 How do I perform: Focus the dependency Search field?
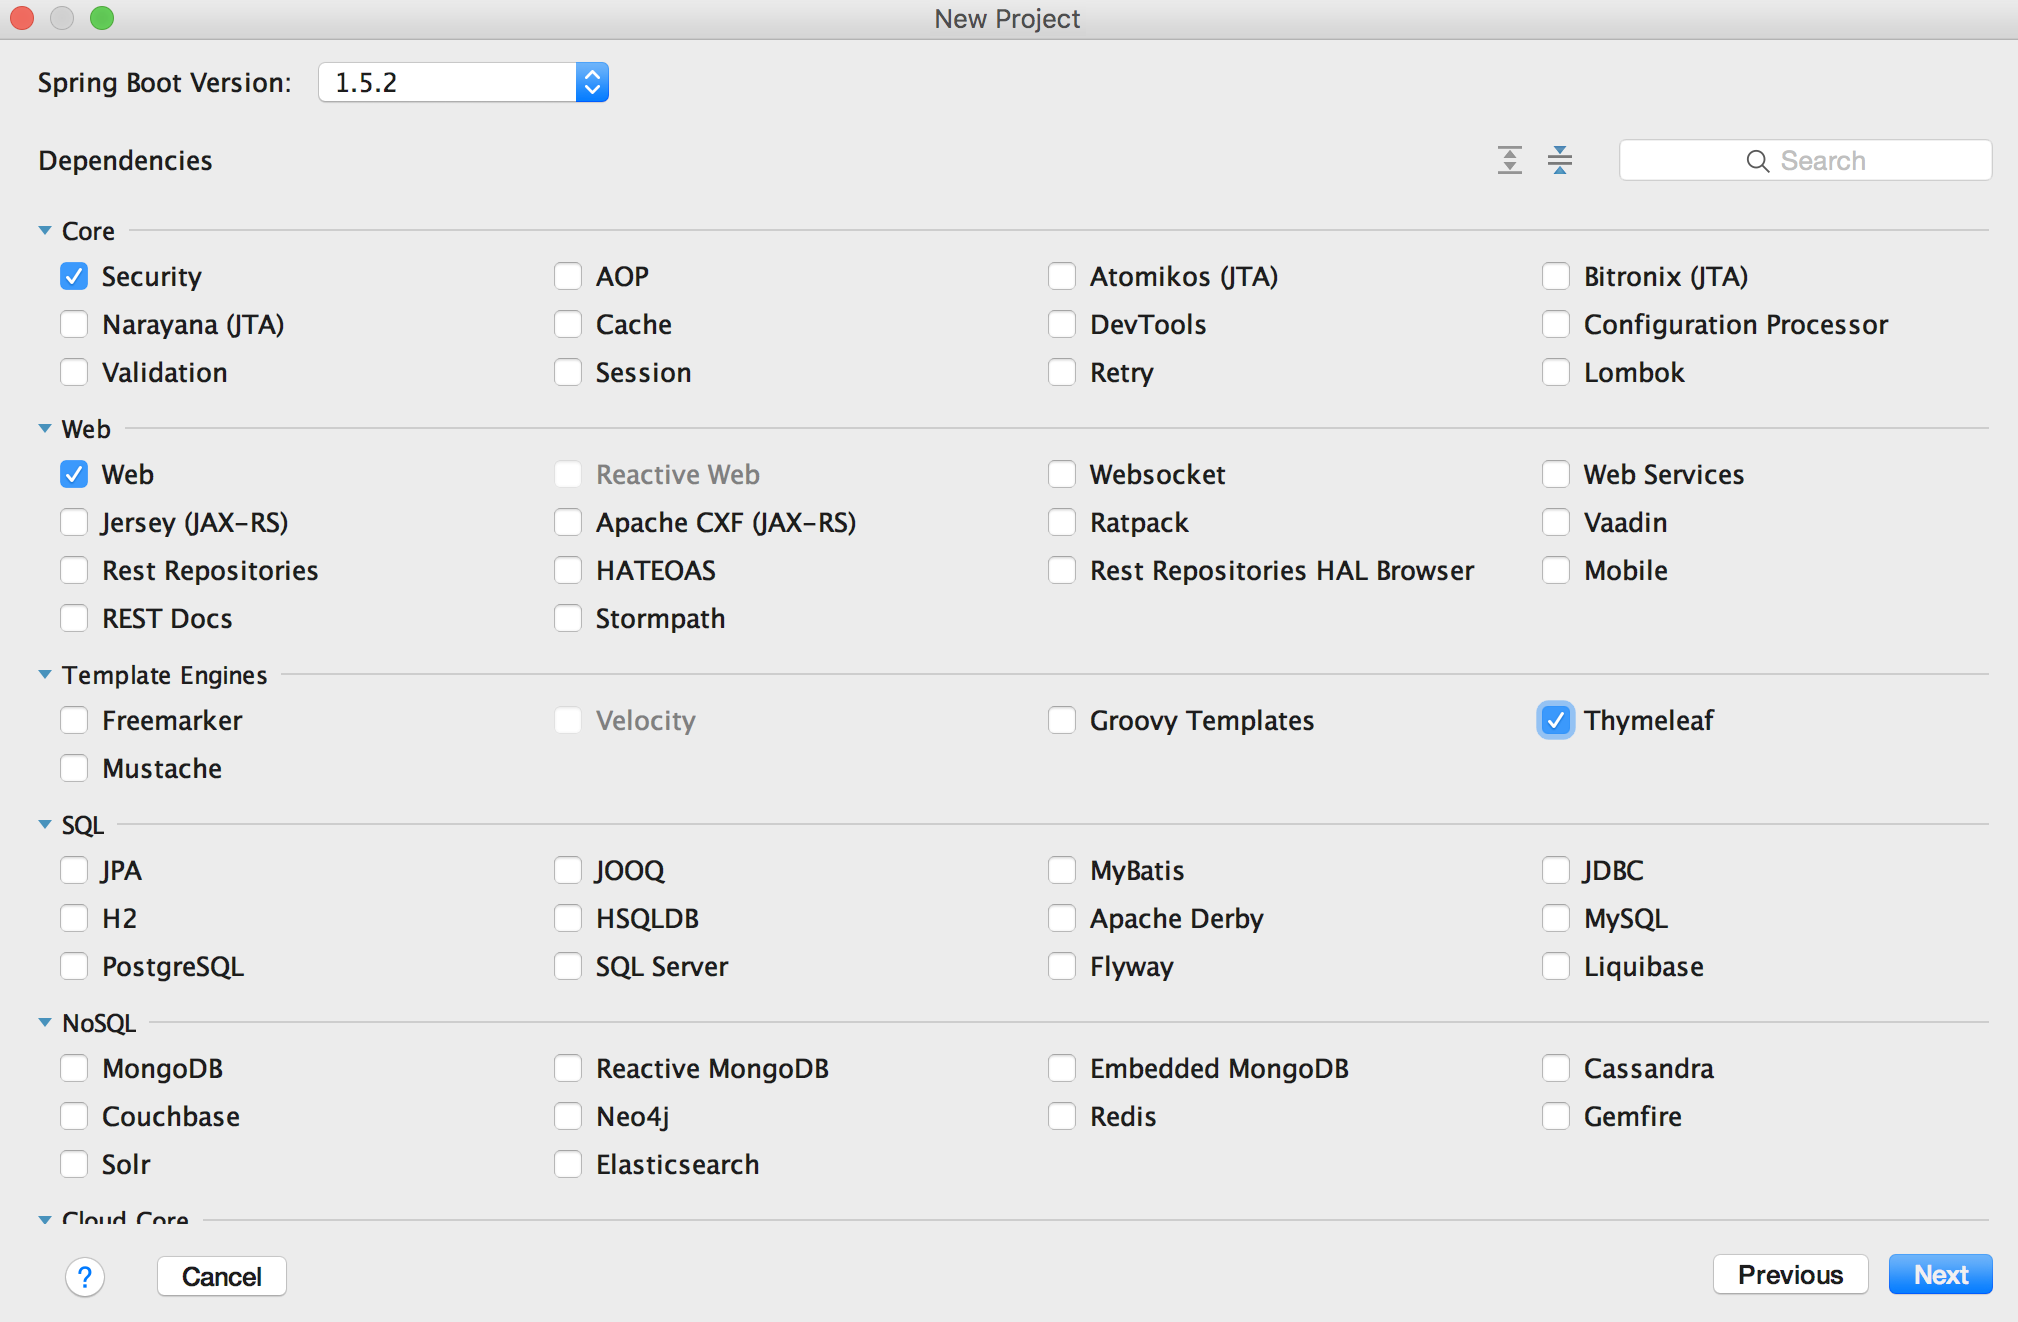(1805, 160)
